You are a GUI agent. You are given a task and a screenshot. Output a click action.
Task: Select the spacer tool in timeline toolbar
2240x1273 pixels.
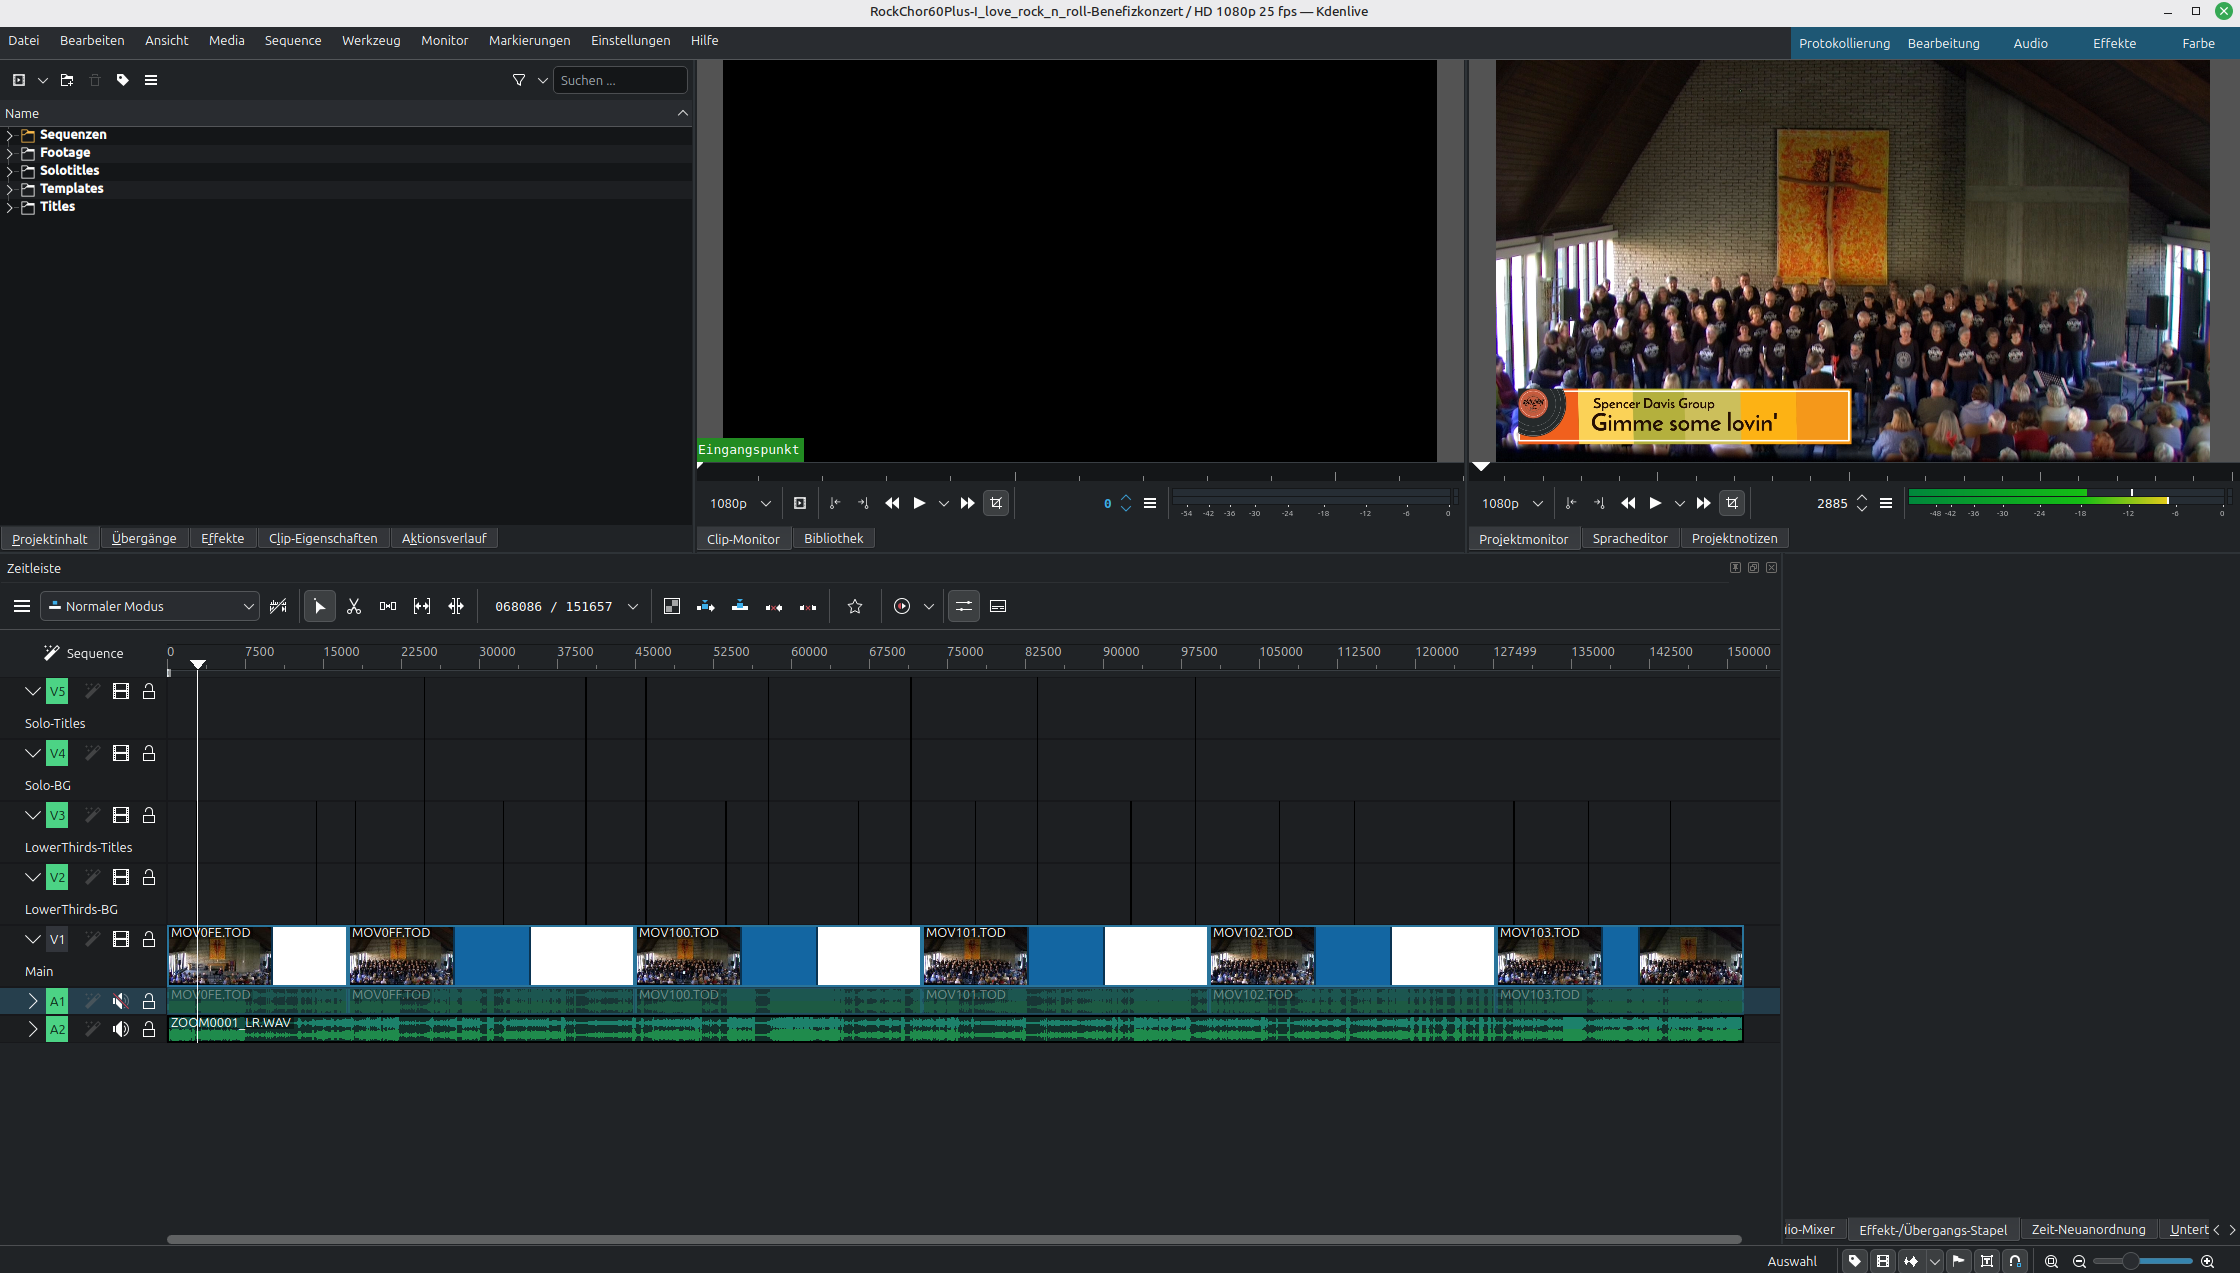click(388, 606)
